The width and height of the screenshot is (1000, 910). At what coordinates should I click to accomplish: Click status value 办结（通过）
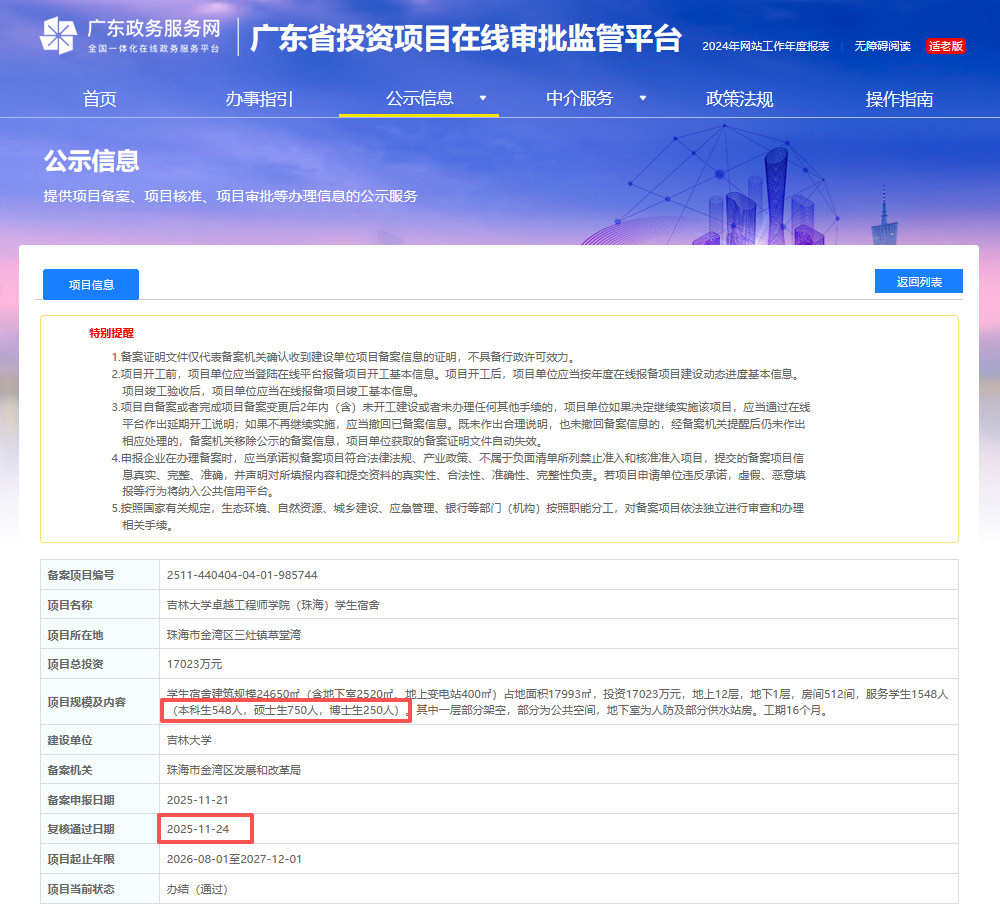coord(197,889)
